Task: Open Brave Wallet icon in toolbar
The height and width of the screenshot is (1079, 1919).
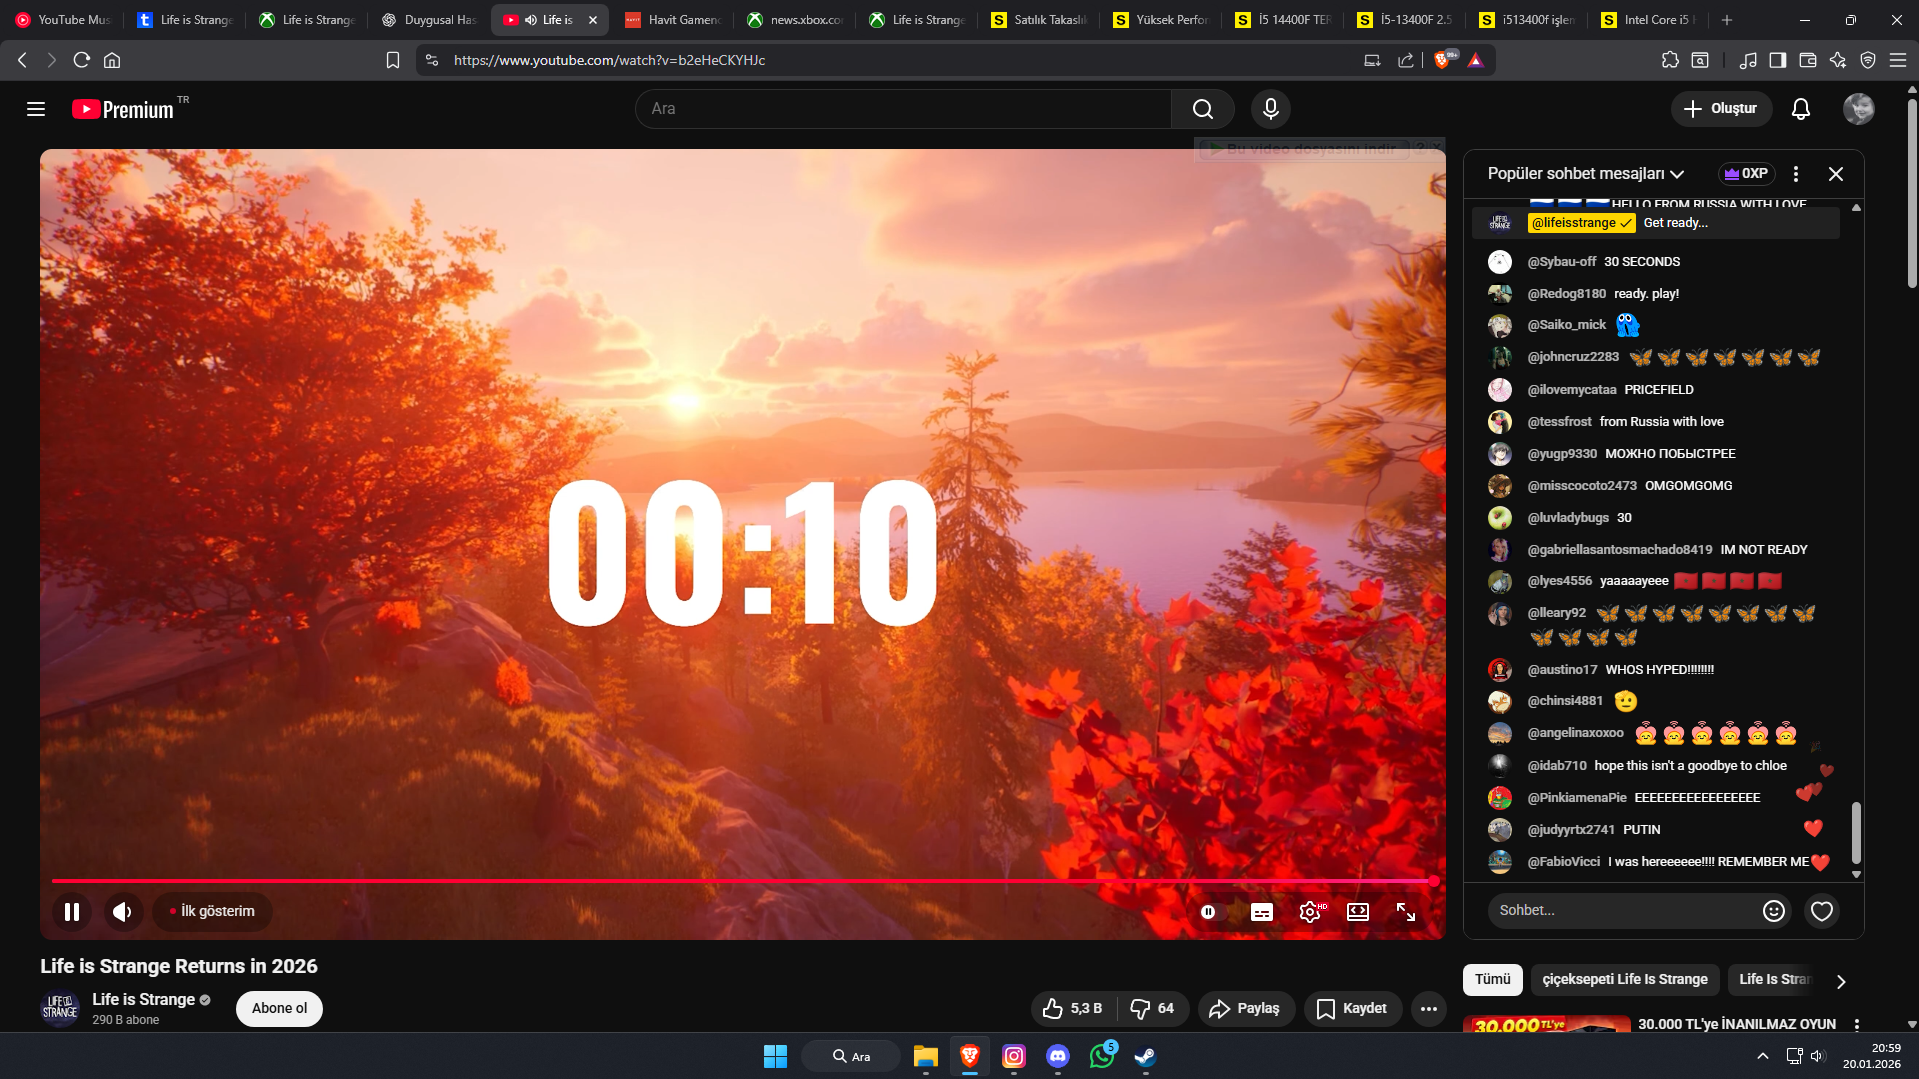Action: pos(1808,60)
